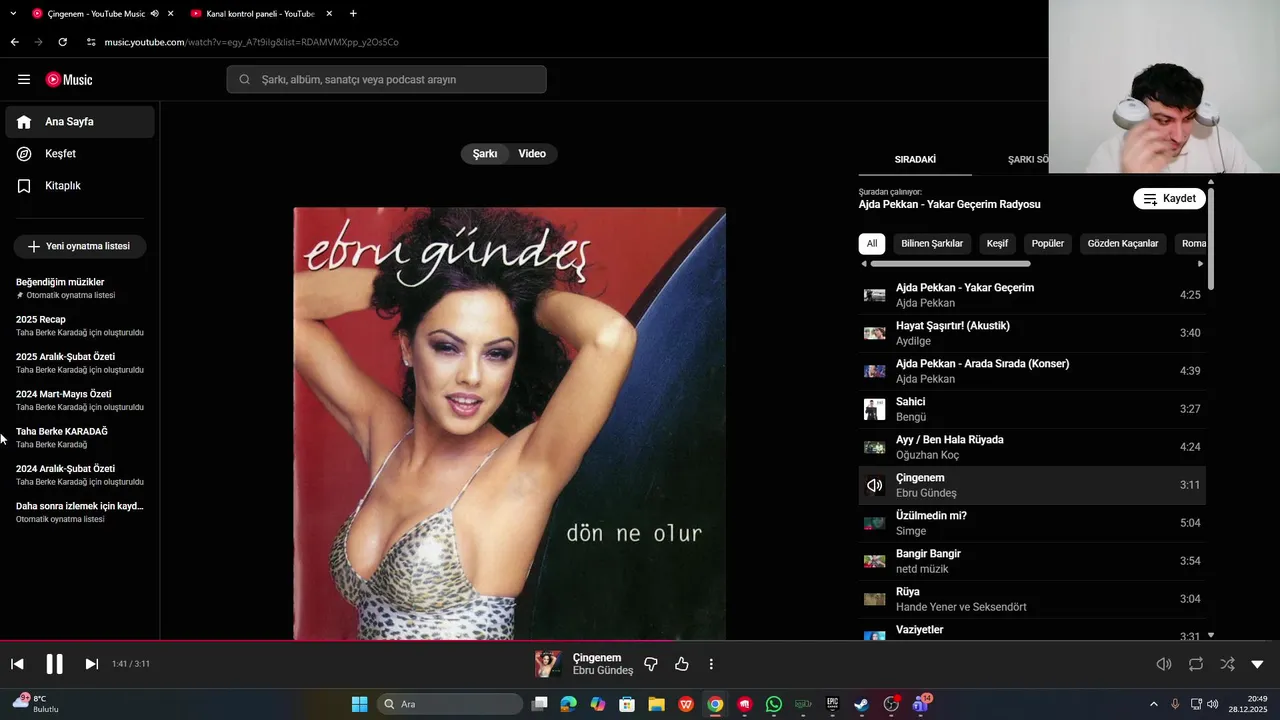
Task: Play Ajda Pekkan - Arada Sırada (Konser)
Action: pos(1032,371)
